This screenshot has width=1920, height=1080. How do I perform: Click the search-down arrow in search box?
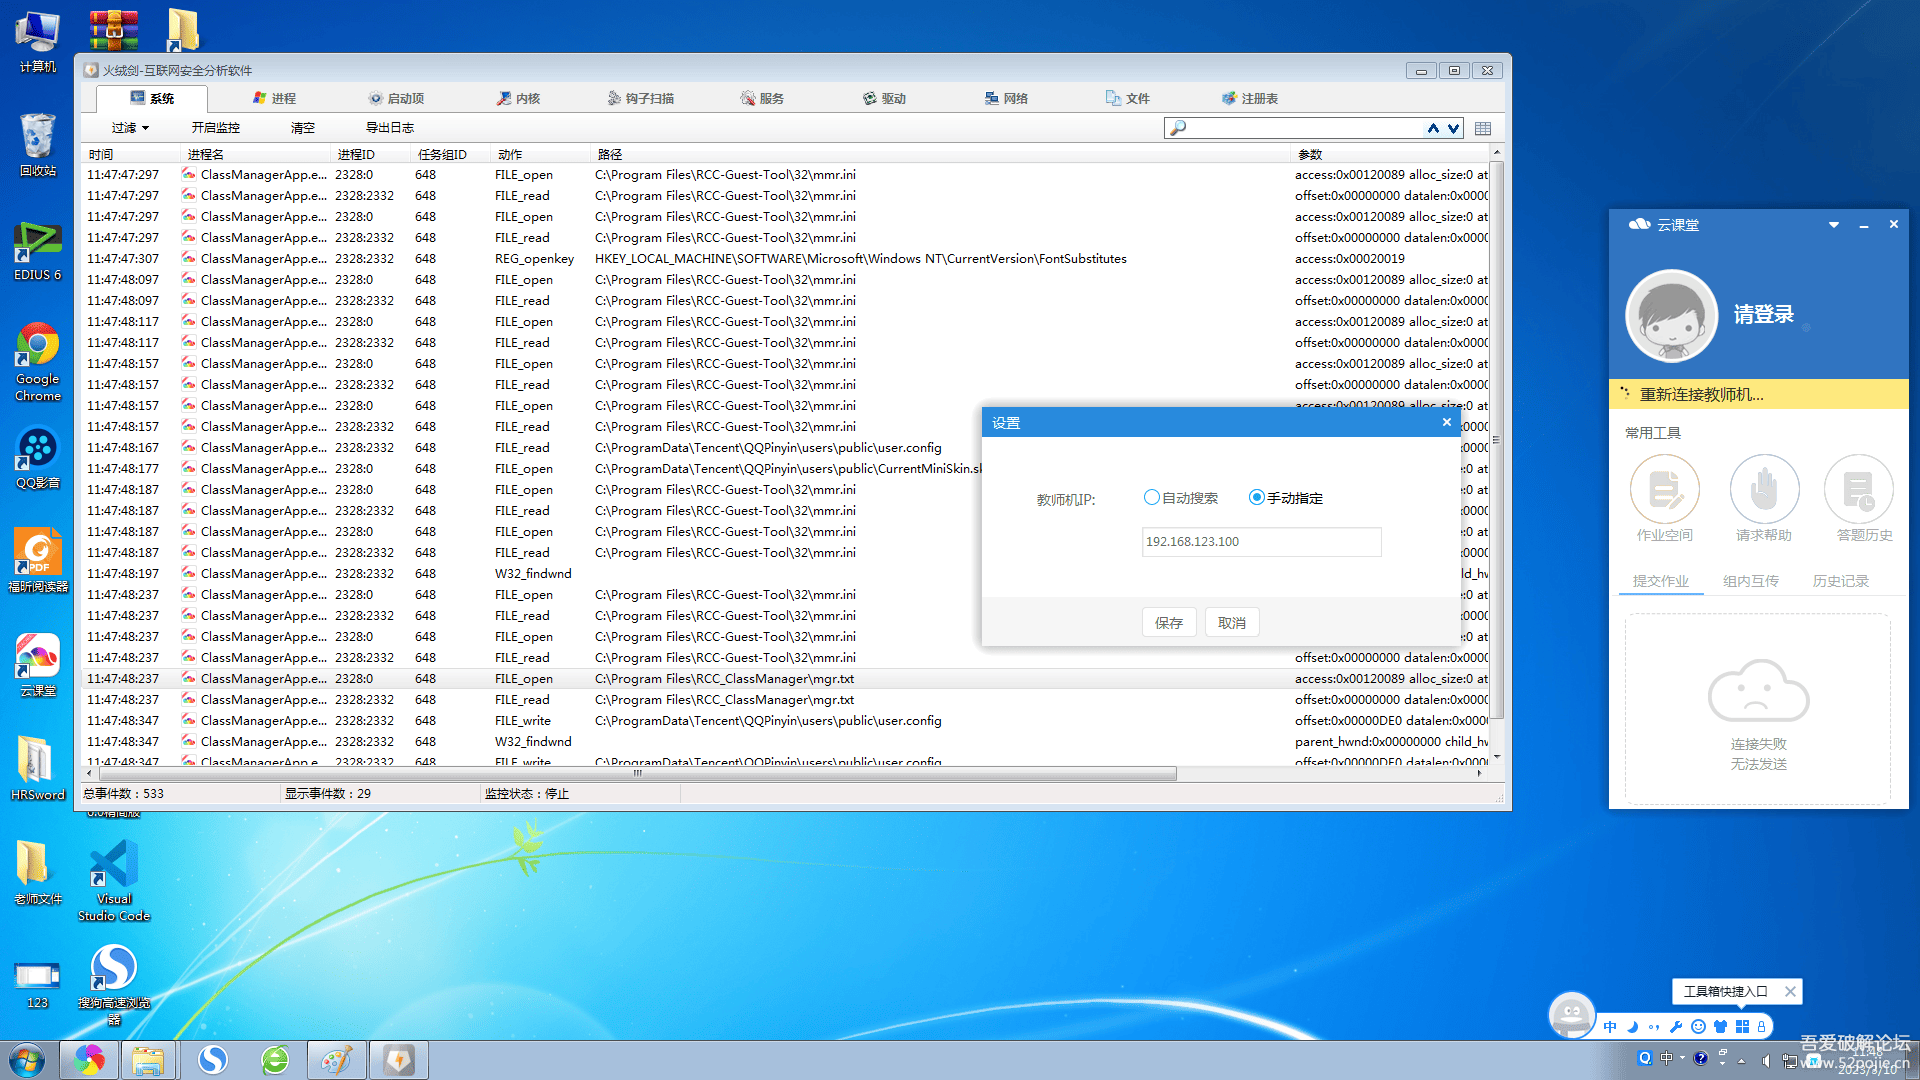point(1453,128)
